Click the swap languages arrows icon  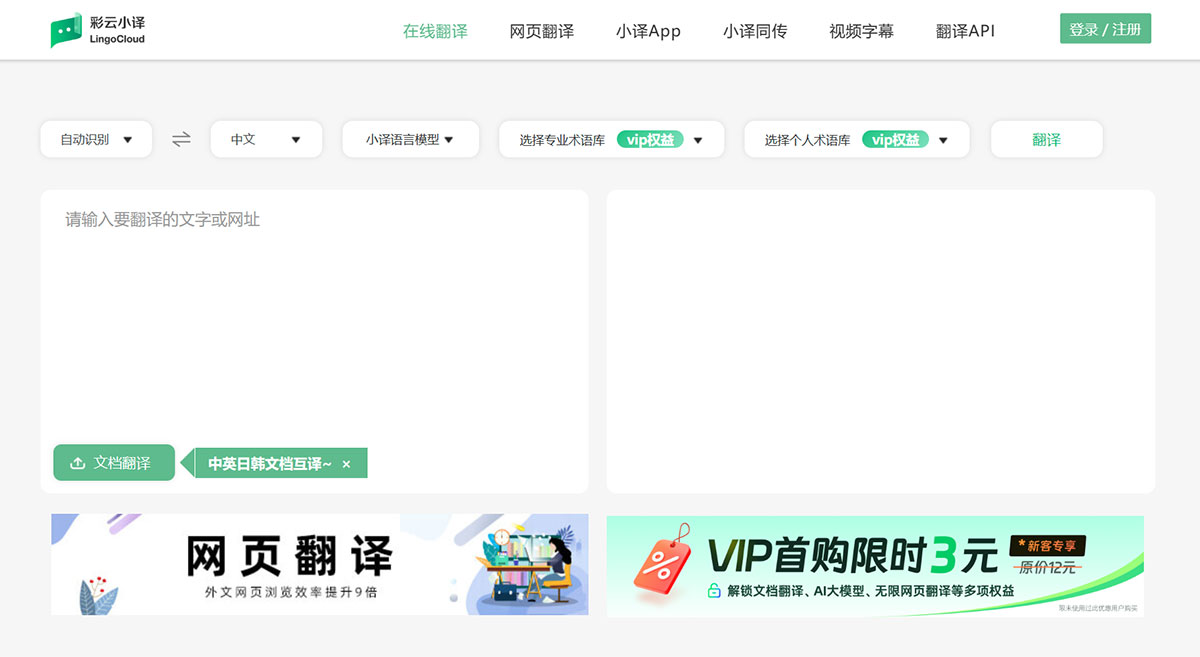coord(180,140)
